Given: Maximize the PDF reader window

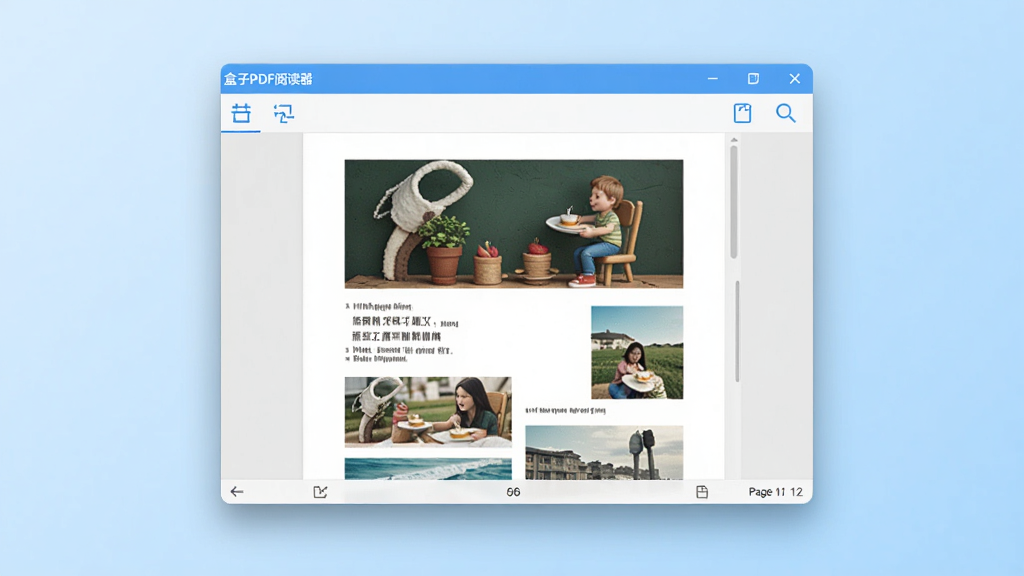Looking at the screenshot, I should [753, 78].
